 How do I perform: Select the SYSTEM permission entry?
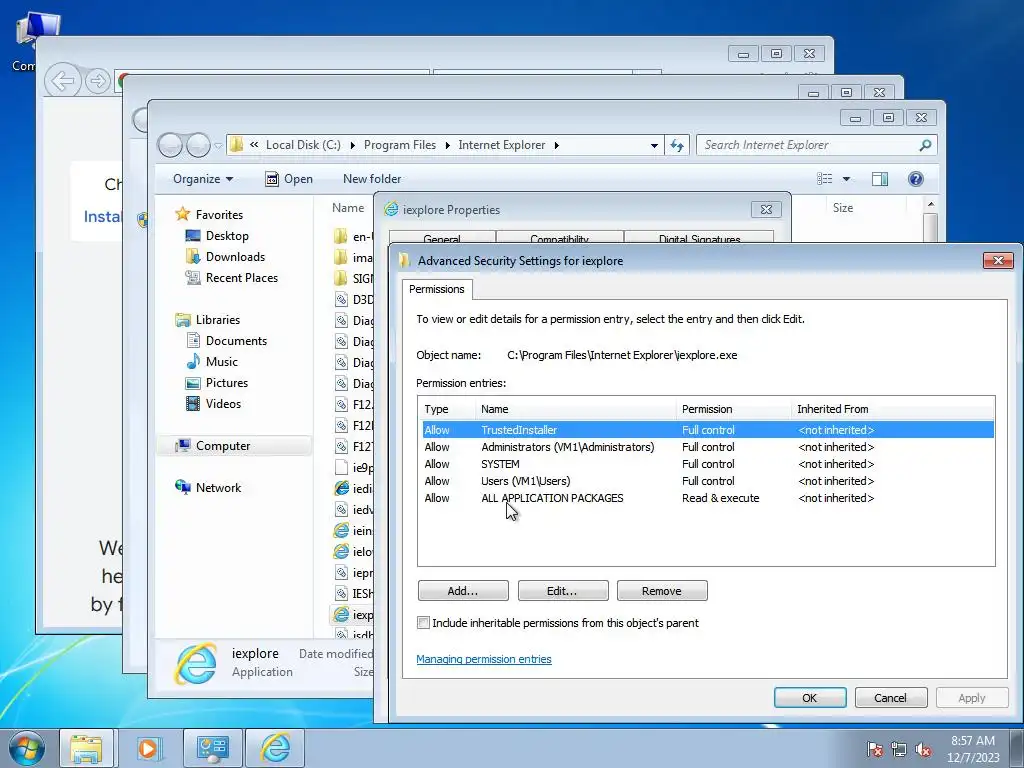[708, 464]
